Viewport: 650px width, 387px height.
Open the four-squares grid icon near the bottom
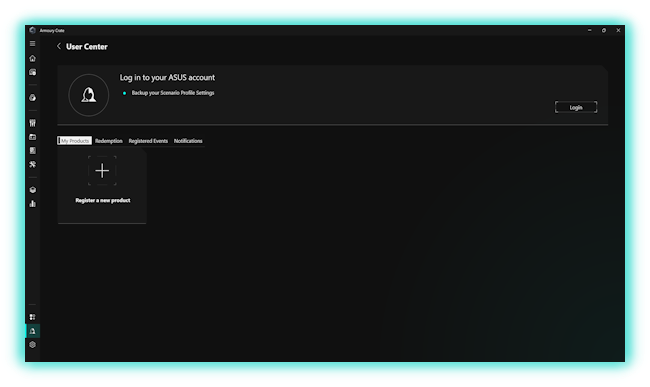[33, 317]
